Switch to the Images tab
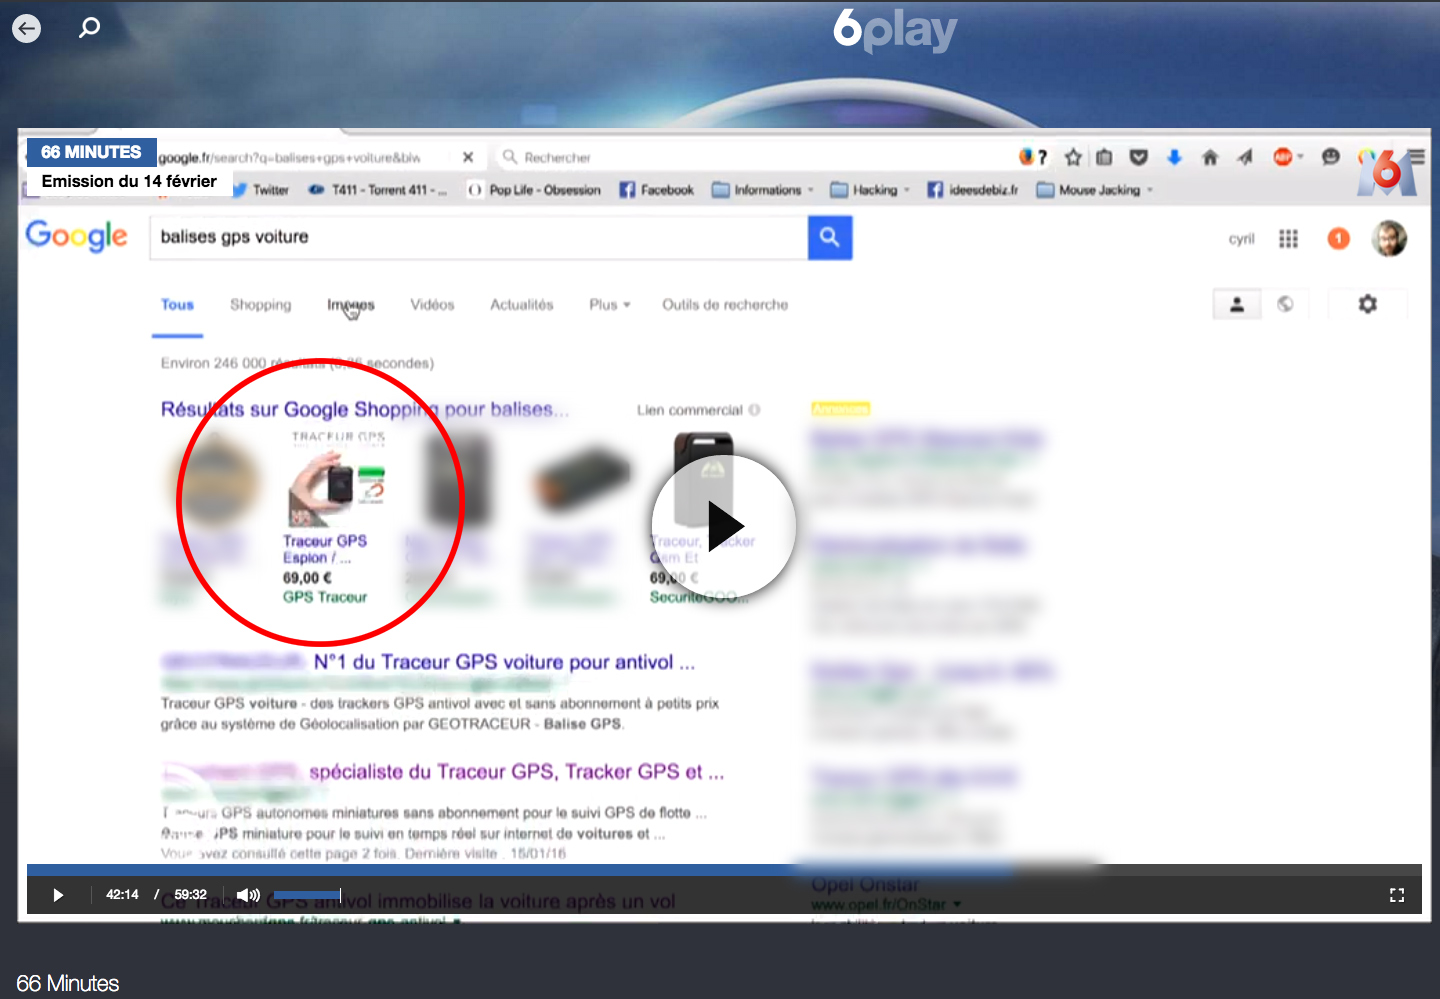The image size is (1440, 999). coord(351,305)
